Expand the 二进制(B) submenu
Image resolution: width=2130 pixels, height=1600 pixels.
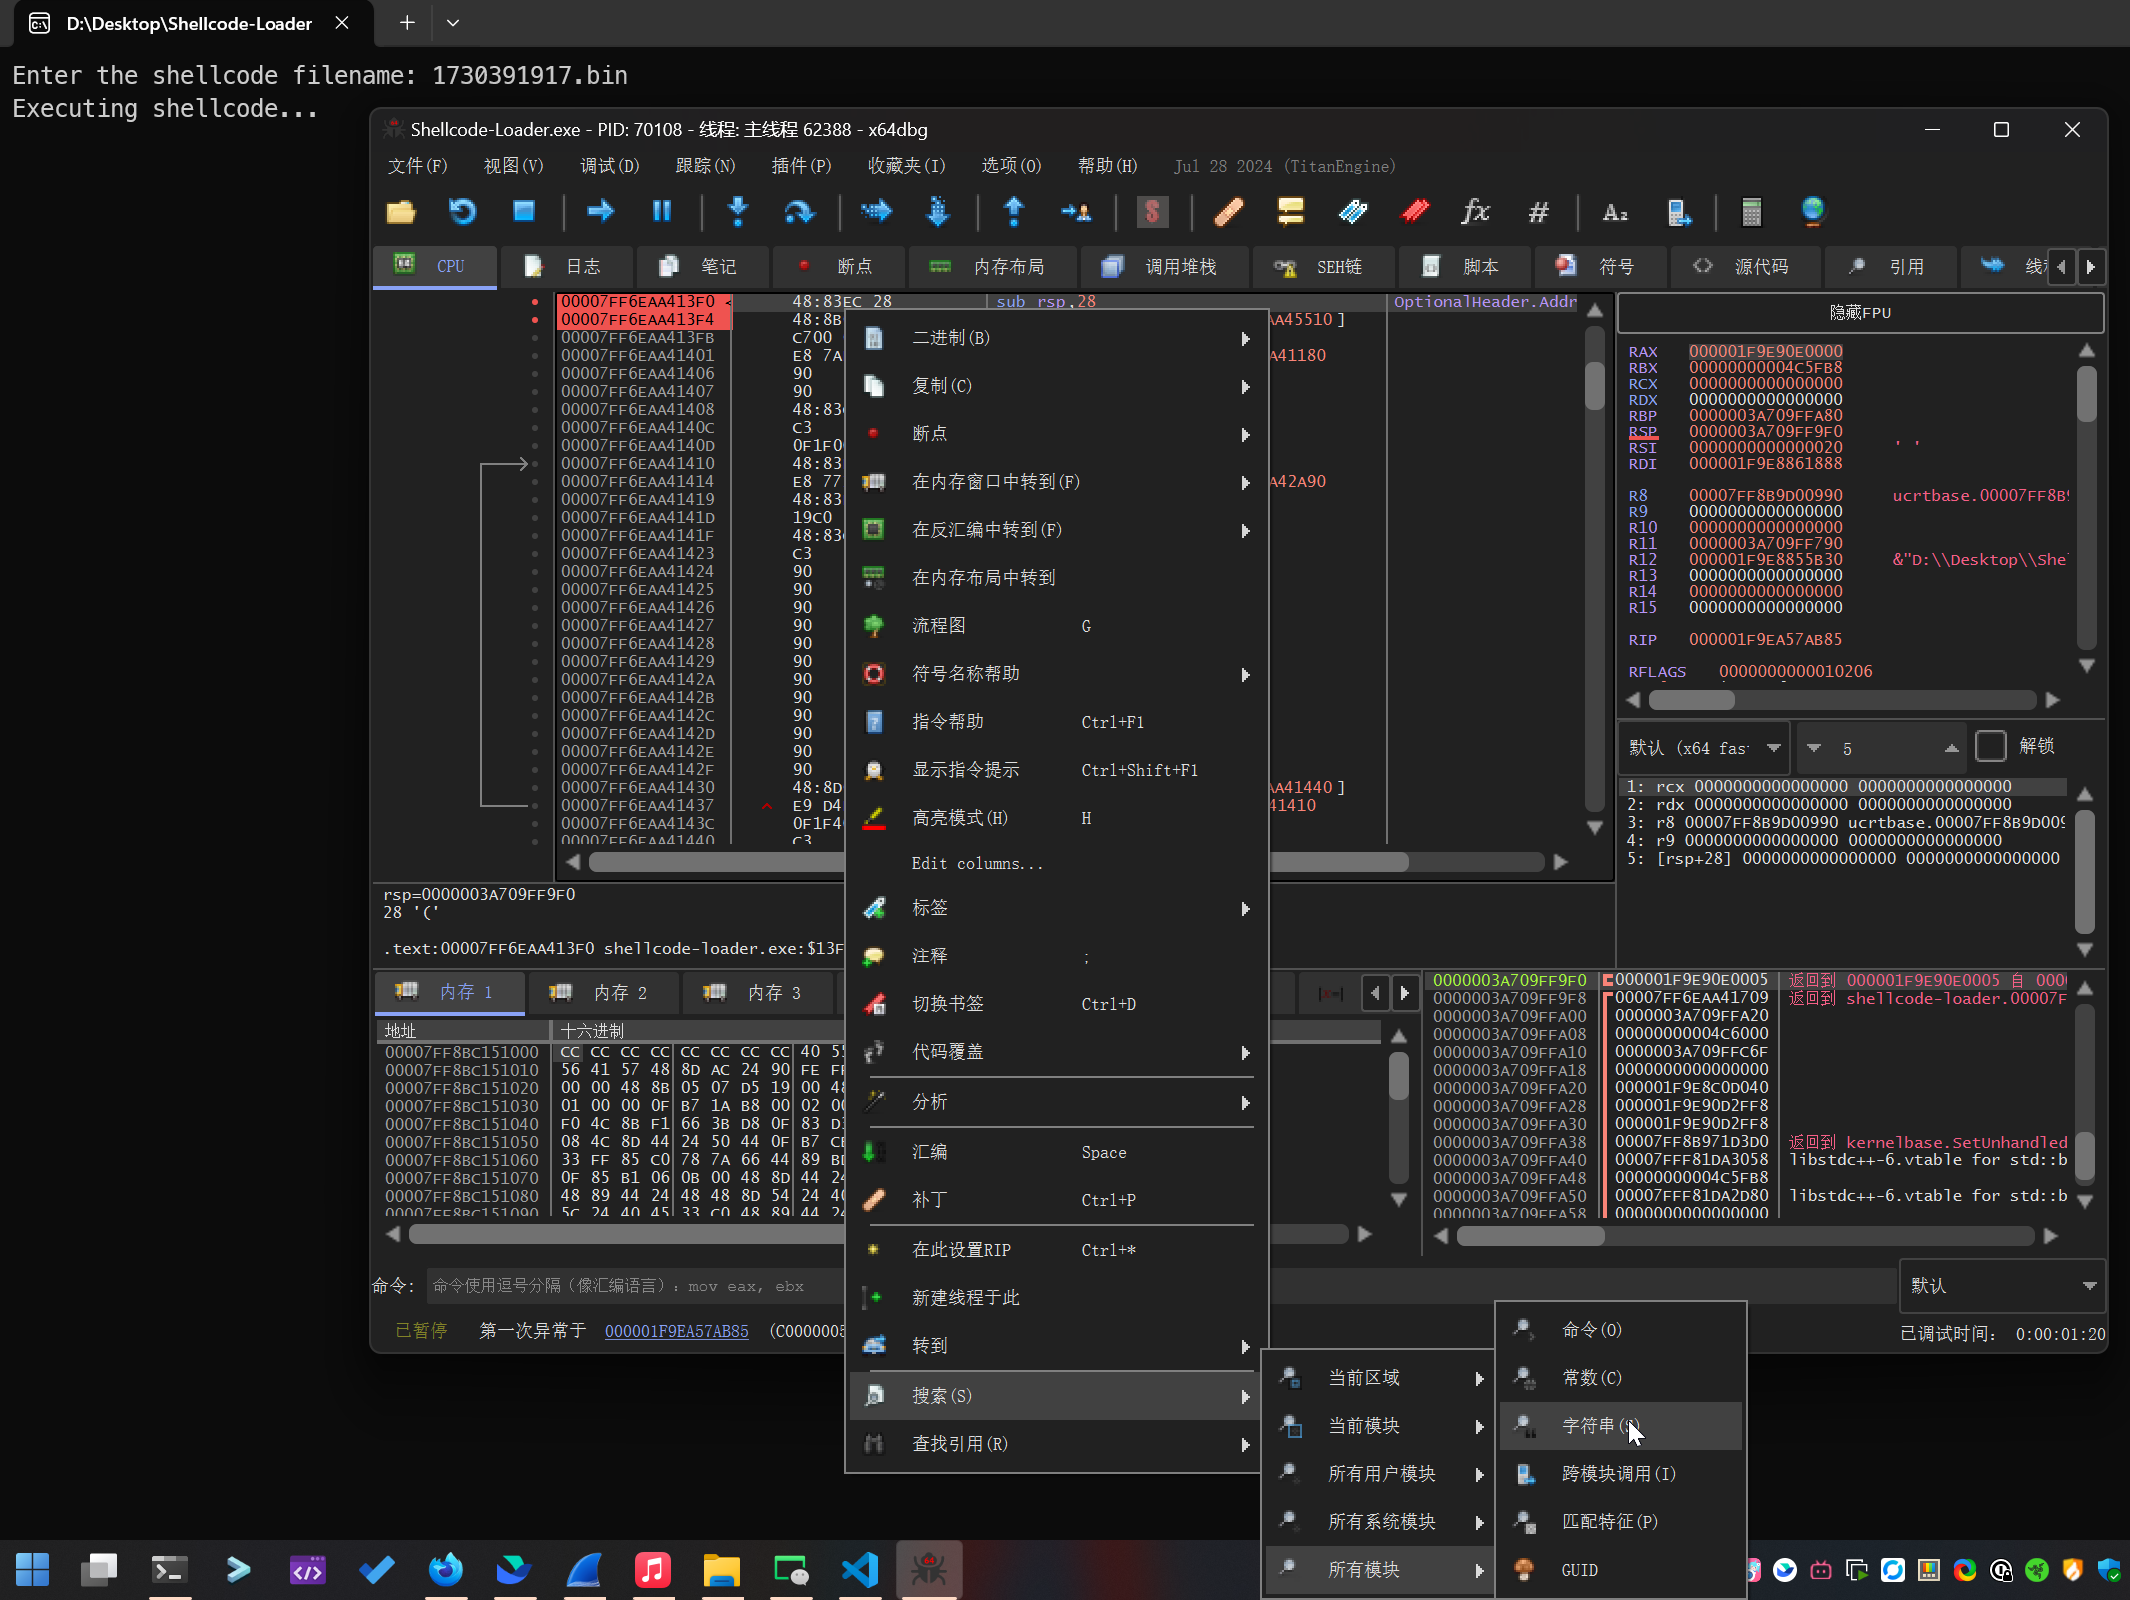[1056, 338]
